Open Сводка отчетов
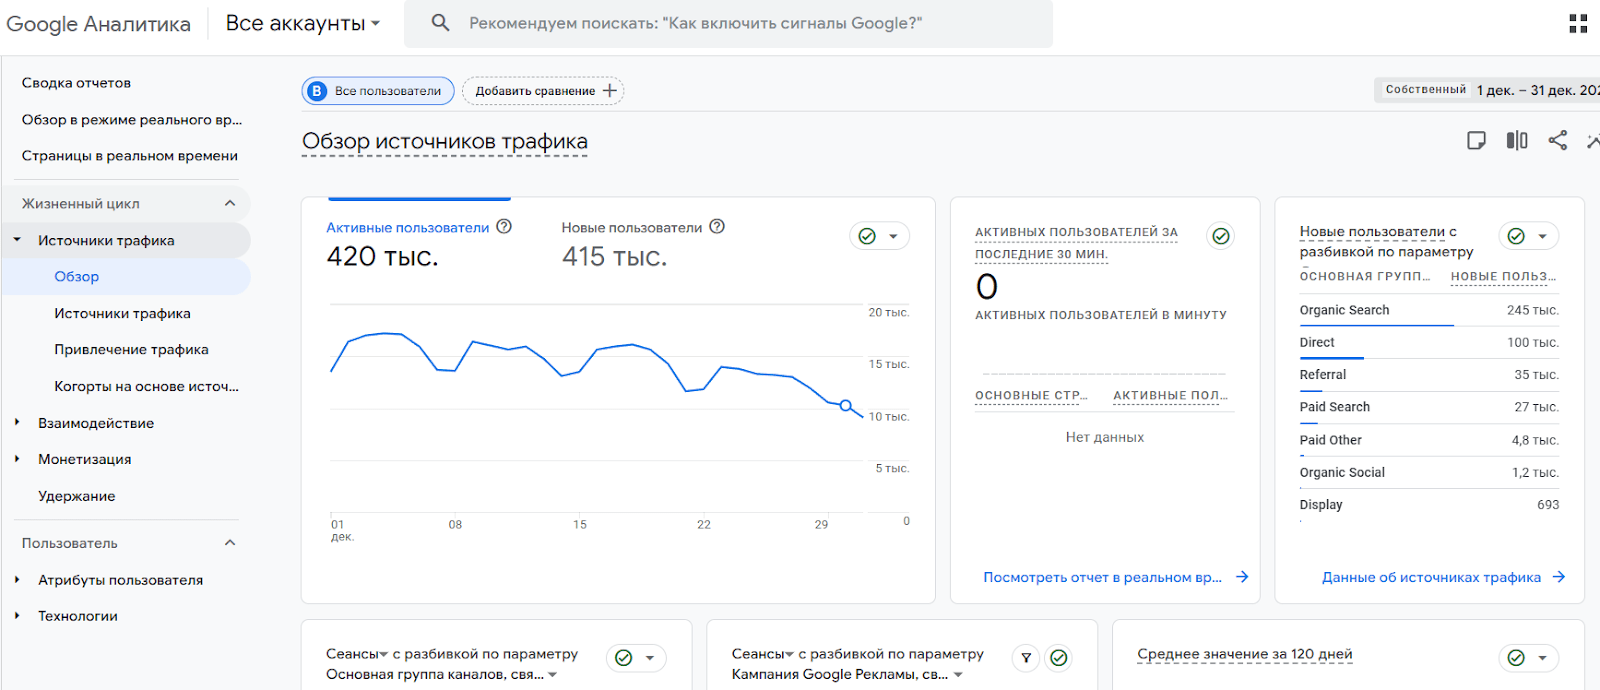Viewport: 1600px width, 690px height. coord(76,83)
